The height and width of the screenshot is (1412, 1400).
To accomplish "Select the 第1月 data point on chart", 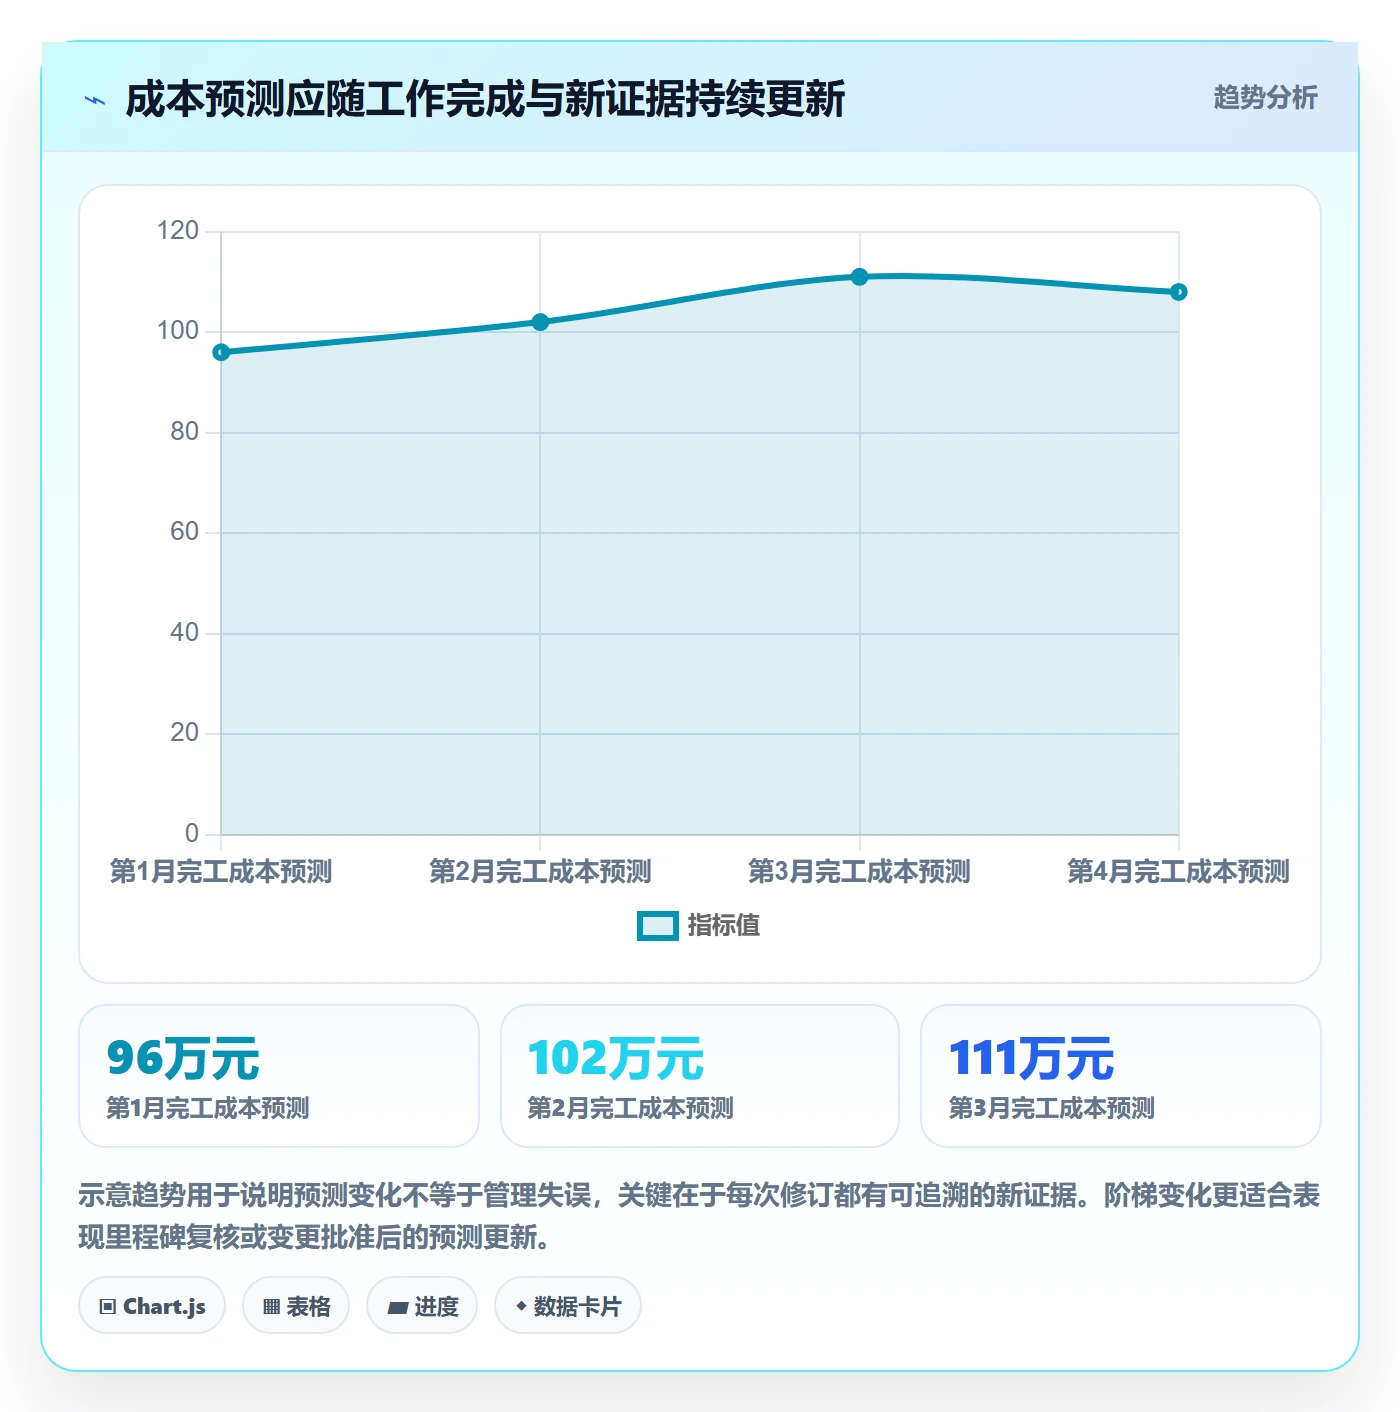I will pos(221,352).
